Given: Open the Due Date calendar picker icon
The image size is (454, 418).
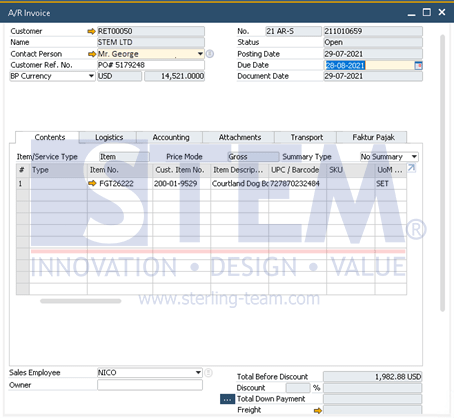Looking at the screenshot, I should click(418, 65).
